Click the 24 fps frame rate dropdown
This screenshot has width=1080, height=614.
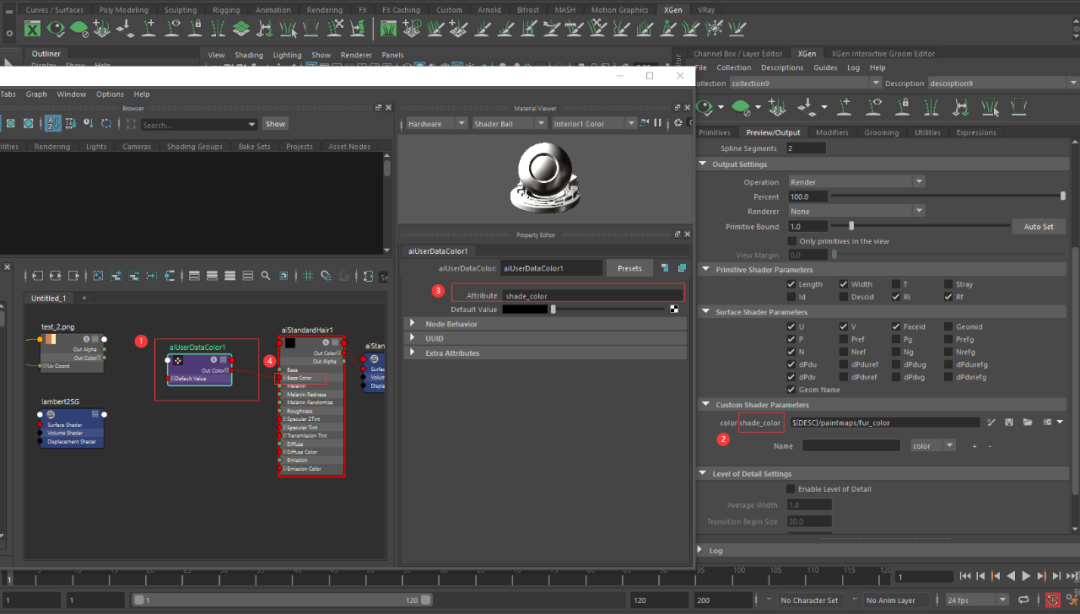pyautogui.click(x=976, y=600)
